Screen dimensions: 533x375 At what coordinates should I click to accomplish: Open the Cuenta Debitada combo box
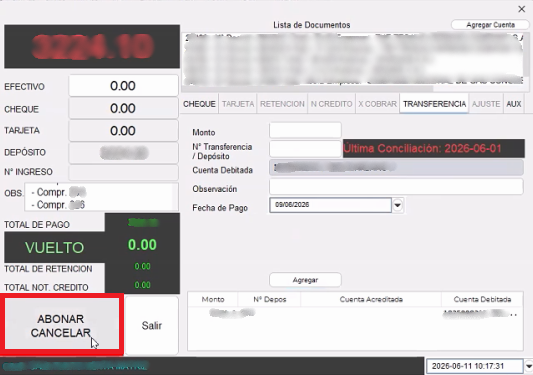click(x=396, y=168)
